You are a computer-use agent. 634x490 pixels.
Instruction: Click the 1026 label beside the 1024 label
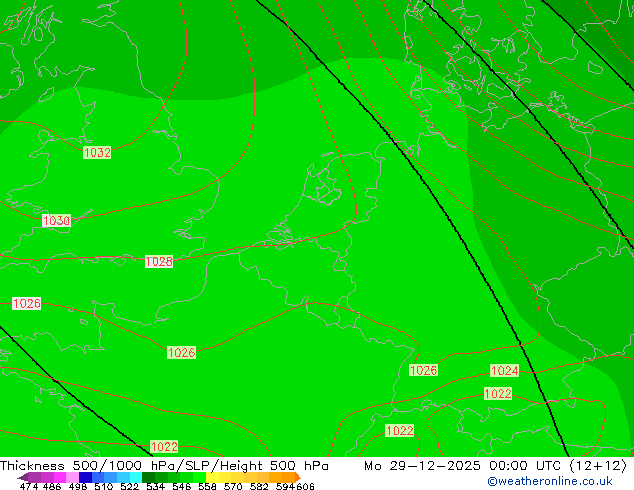[423, 370]
